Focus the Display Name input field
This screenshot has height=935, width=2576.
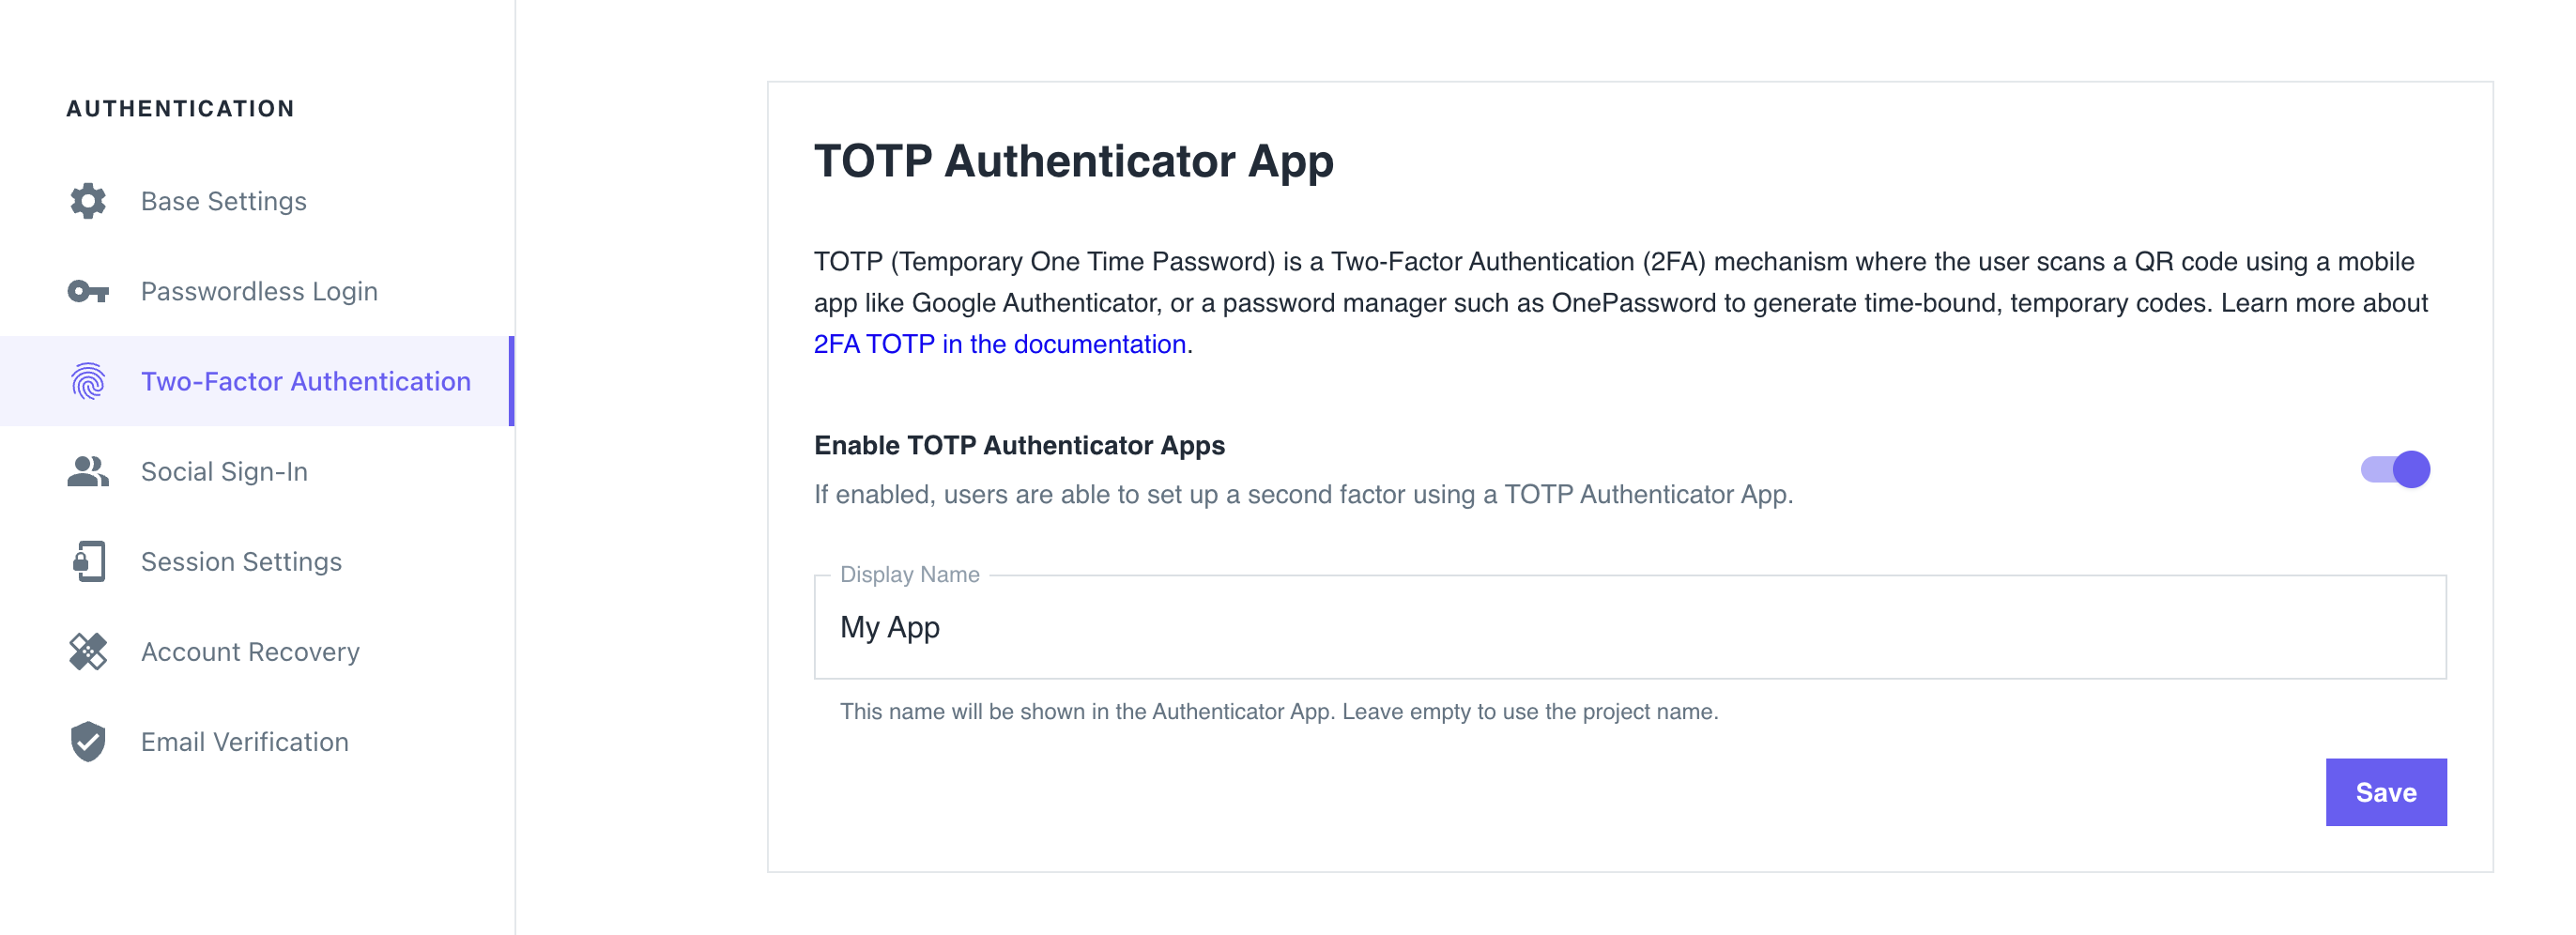pyautogui.click(x=1630, y=627)
